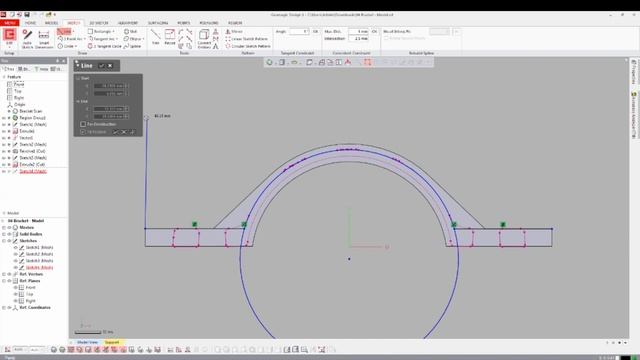640x360 pixels.
Task: Accept the Line command with checkmark
Action: point(101,66)
